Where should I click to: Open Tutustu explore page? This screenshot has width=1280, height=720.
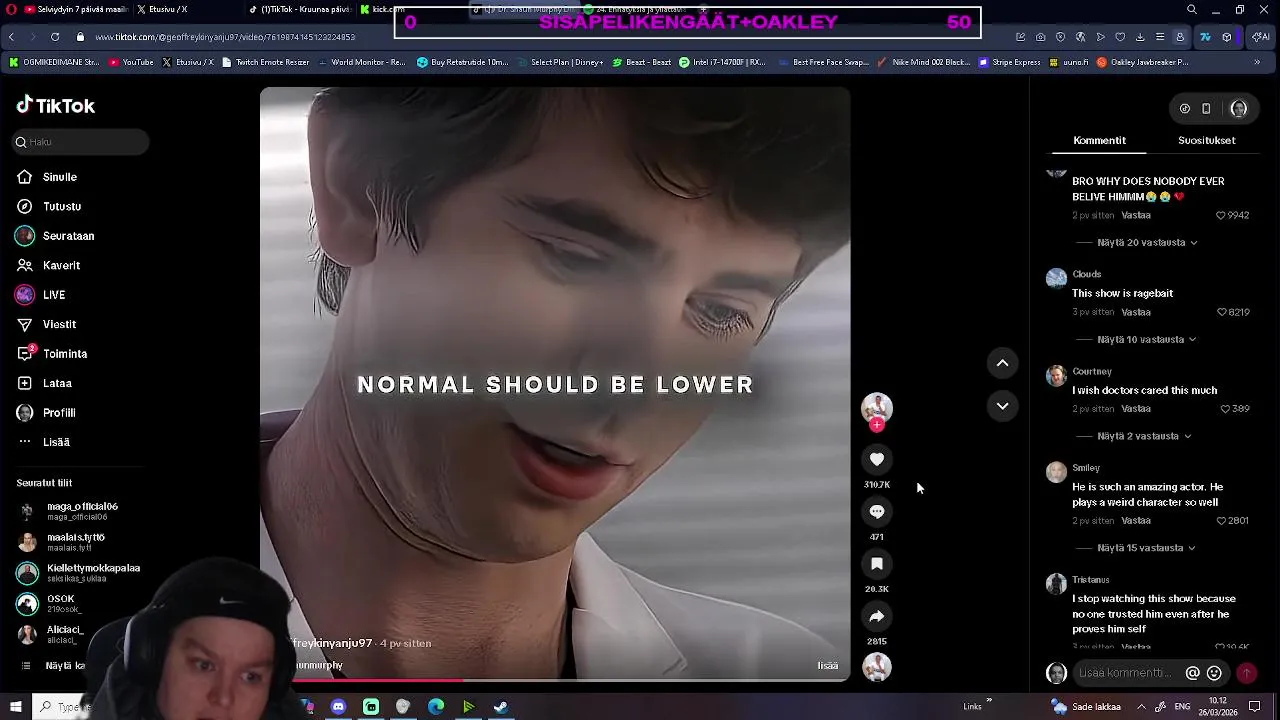point(50,206)
